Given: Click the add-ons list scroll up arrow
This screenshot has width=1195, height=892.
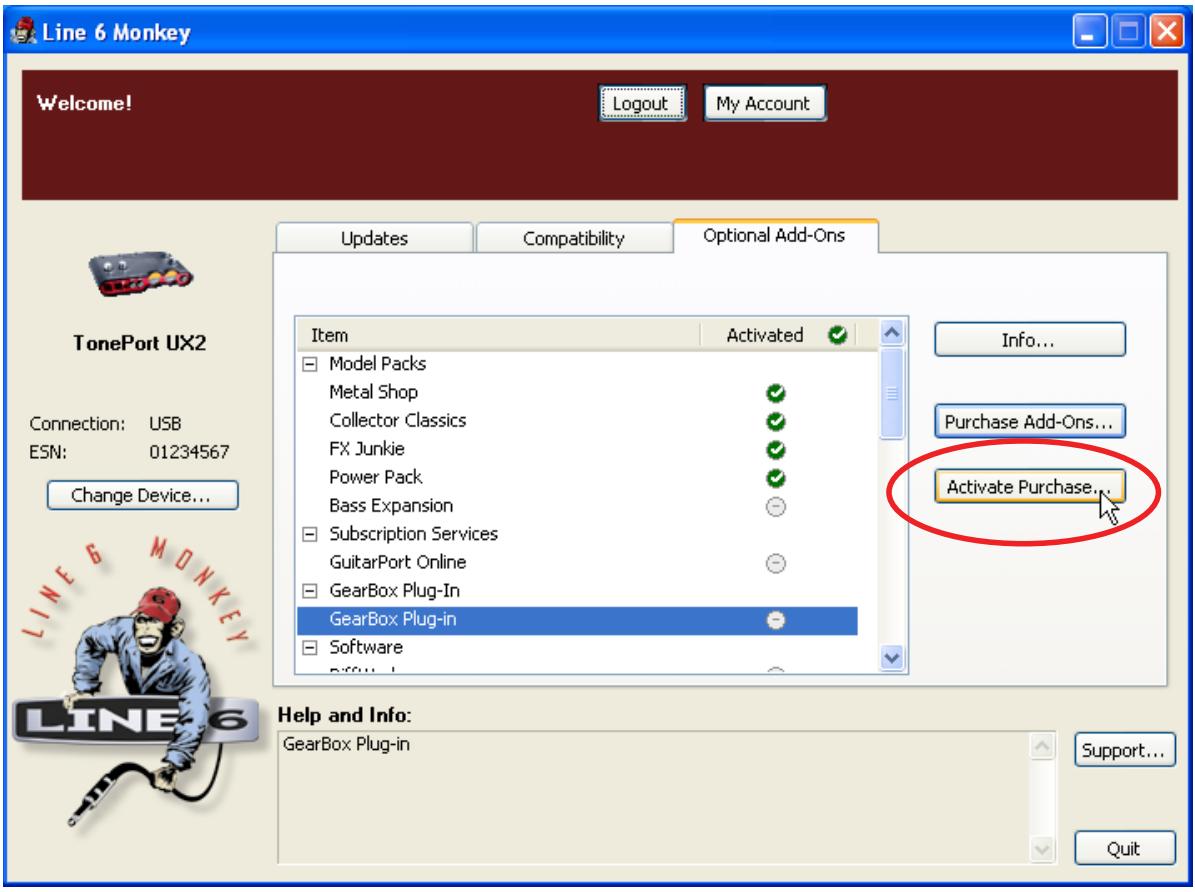Looking at the screenshot, I should [892, 332].
